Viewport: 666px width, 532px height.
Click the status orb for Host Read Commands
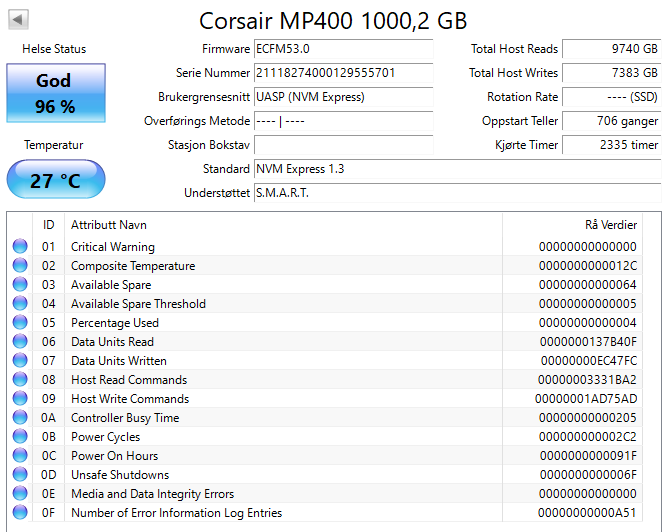click(20, 380)
